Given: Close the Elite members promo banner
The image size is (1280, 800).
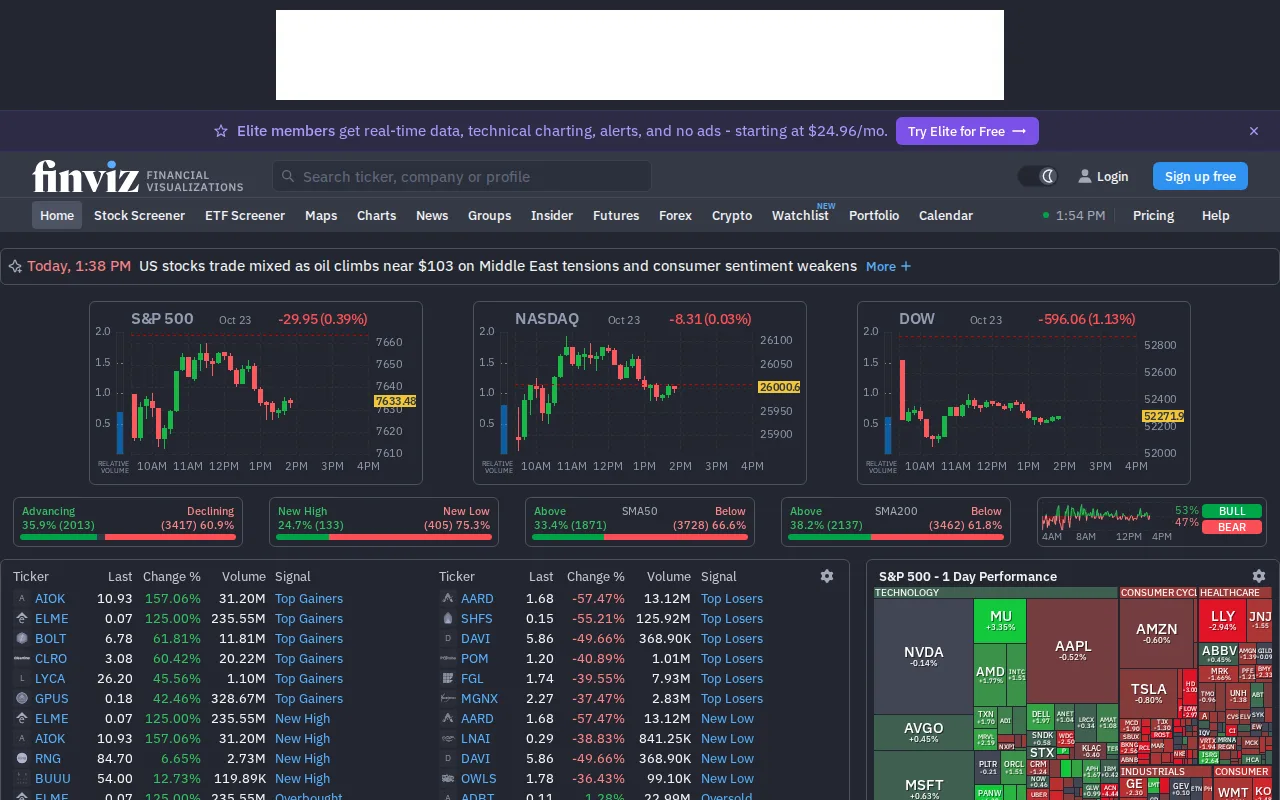Looking at the screenshot, I should [1254, 131].
